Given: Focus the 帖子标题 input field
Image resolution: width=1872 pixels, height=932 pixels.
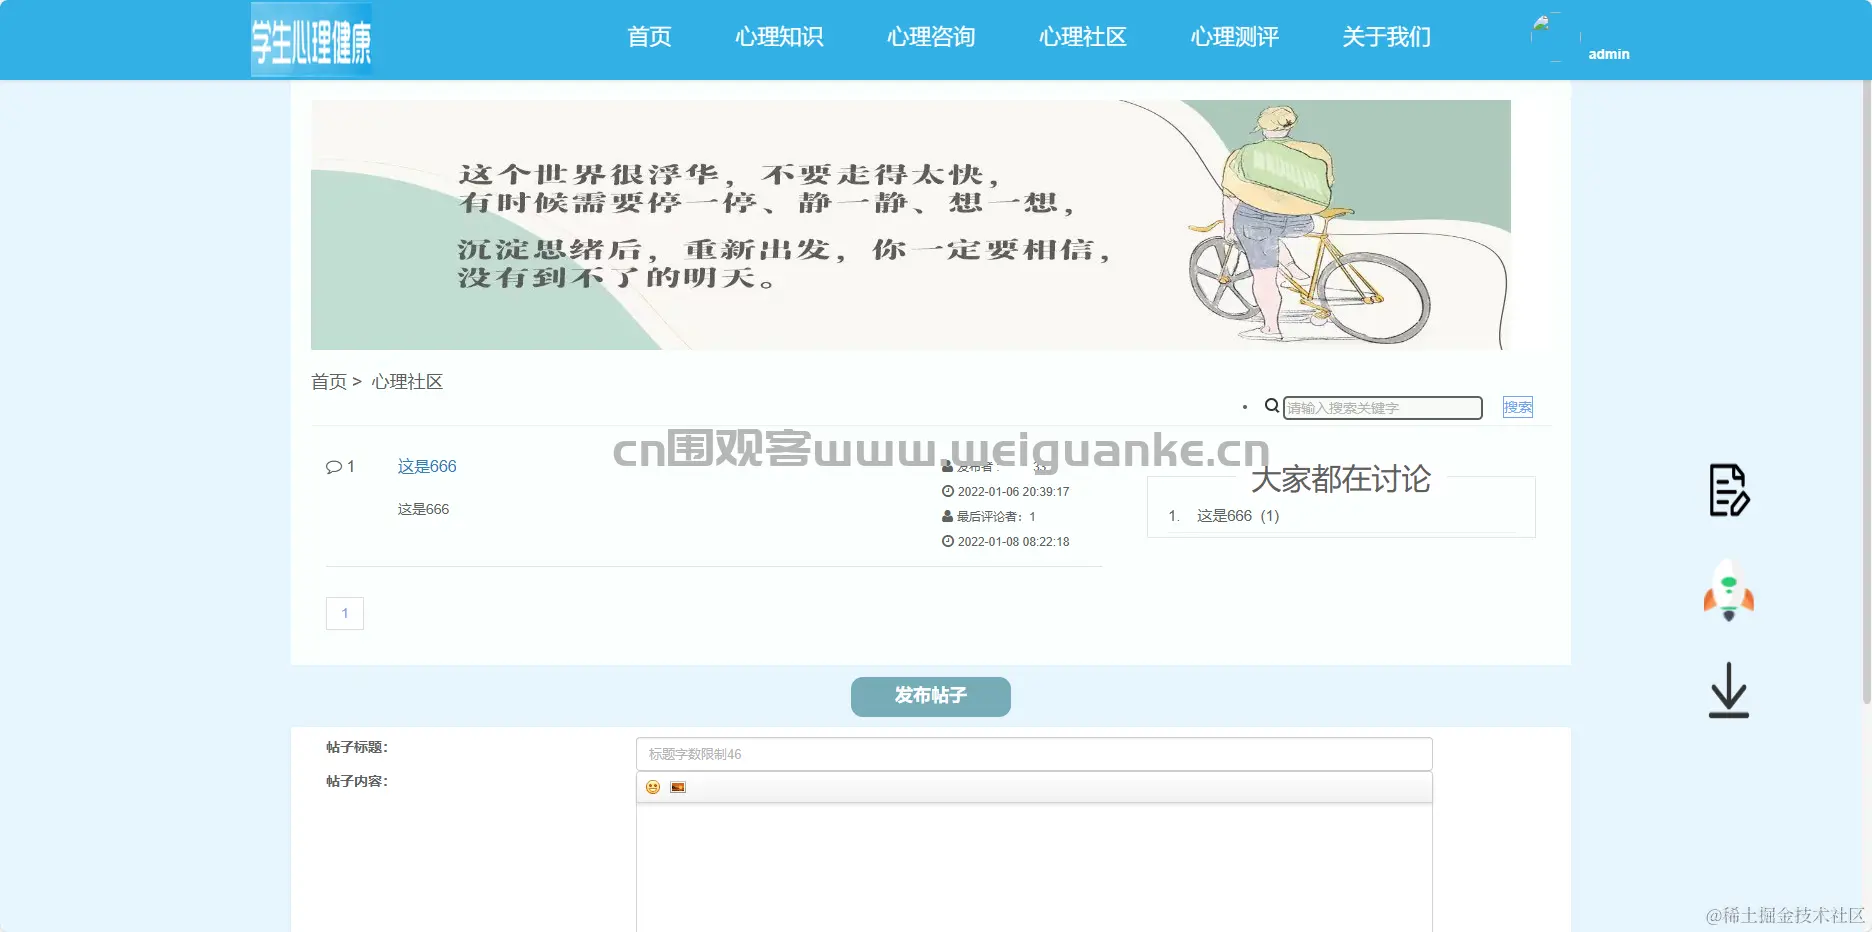Looking at the screenshot, I should 1034,754.
